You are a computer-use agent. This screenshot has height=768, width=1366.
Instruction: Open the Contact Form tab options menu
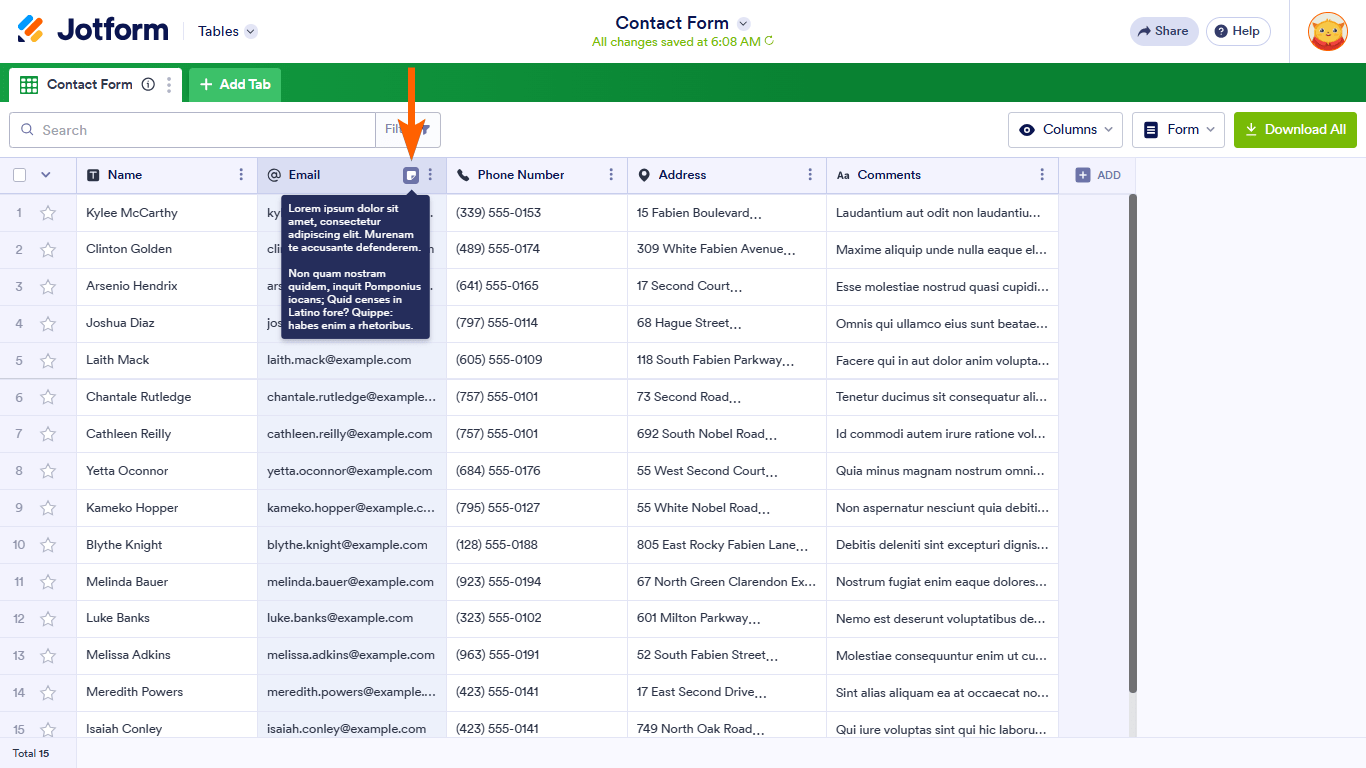coord(169,85)
